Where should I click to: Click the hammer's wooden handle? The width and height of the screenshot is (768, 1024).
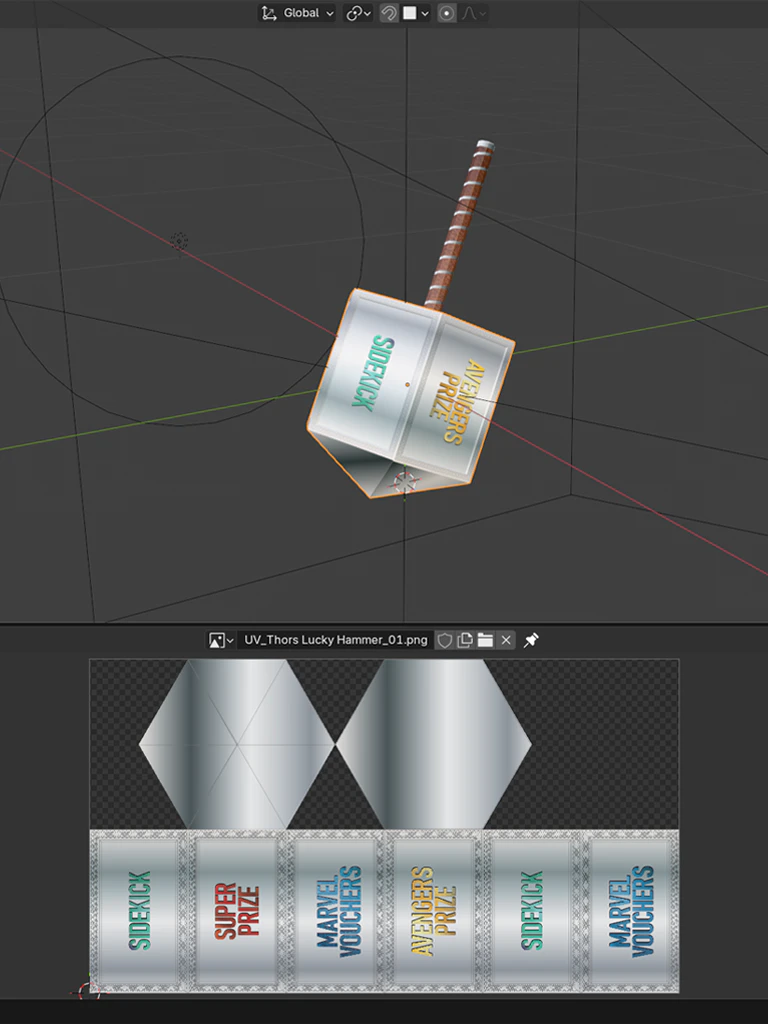(458, 225)
